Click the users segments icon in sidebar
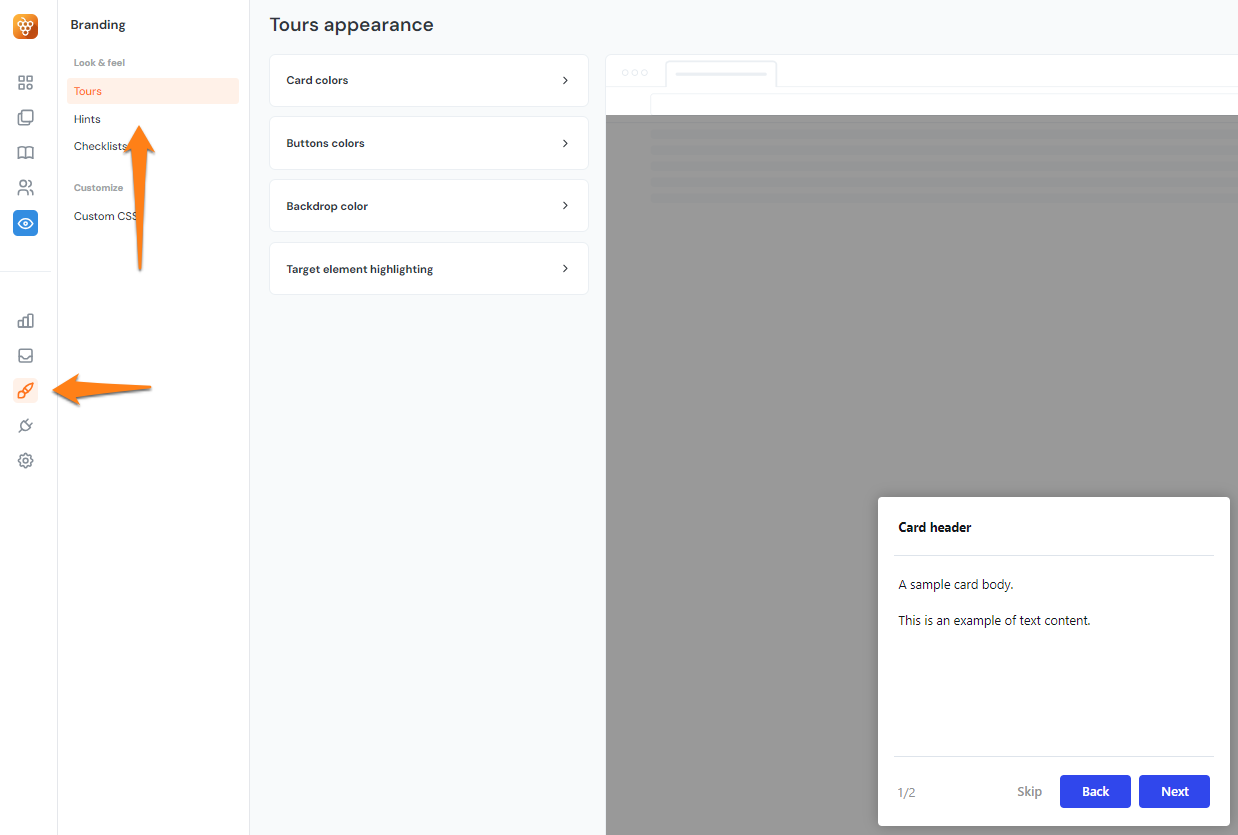This screenshot has width=1238, height=835. pyautogui.click(x=25, y=187)
